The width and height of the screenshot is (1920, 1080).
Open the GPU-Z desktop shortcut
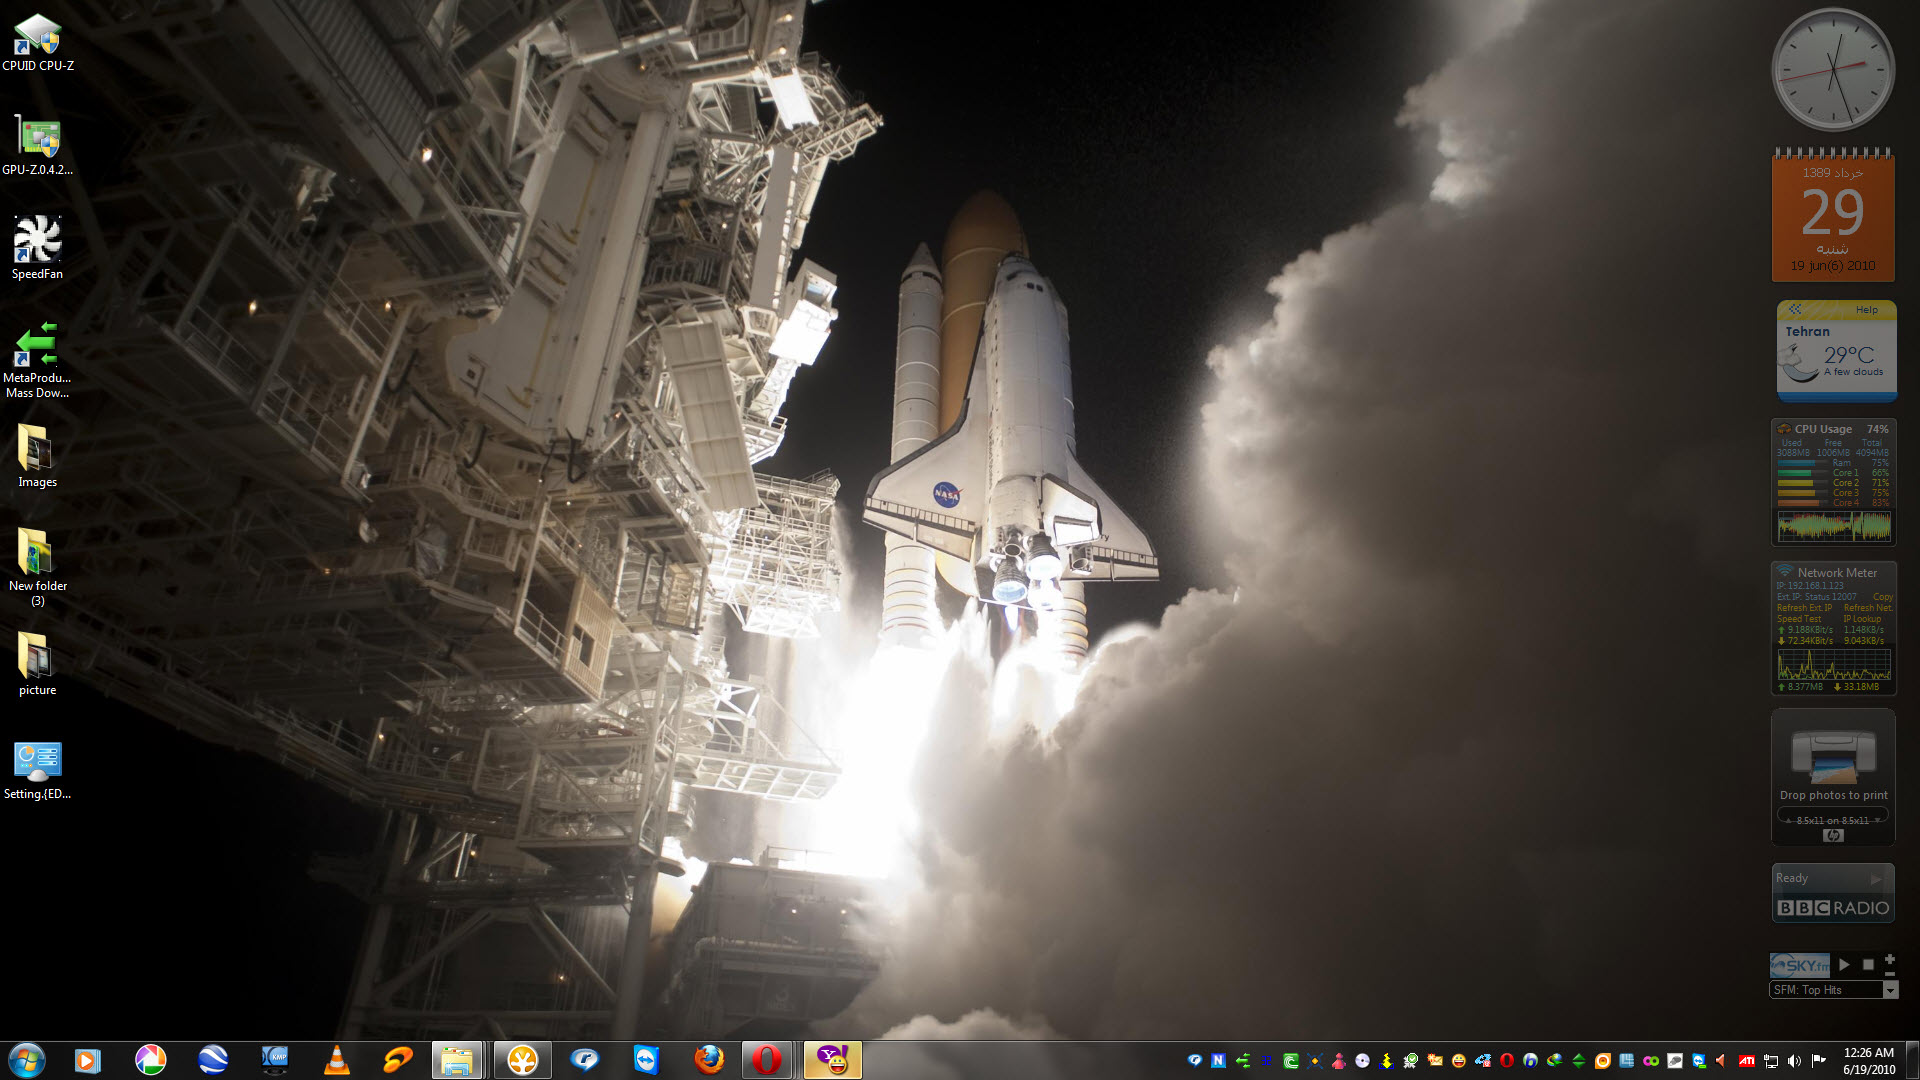[x=38, y=146]
